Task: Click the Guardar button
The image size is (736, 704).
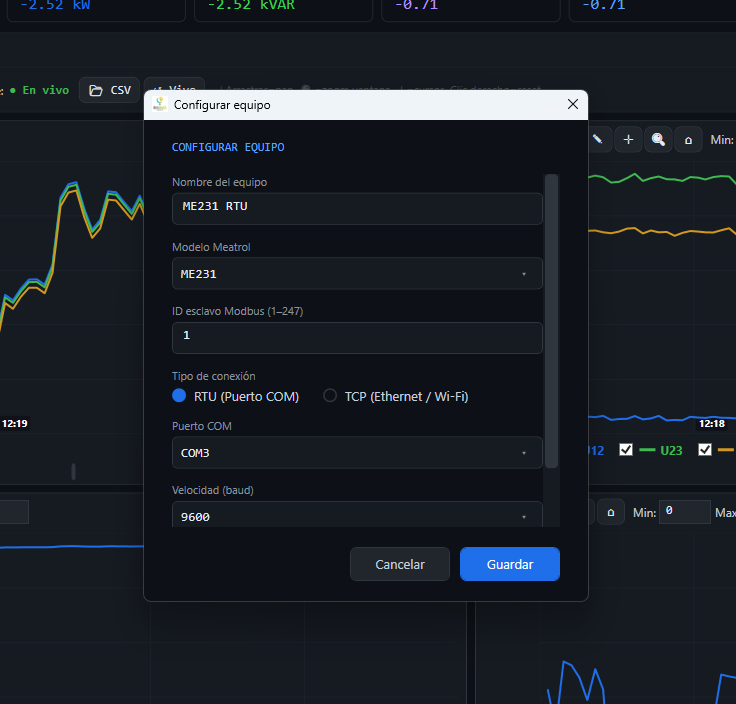Action: [510, 564]
